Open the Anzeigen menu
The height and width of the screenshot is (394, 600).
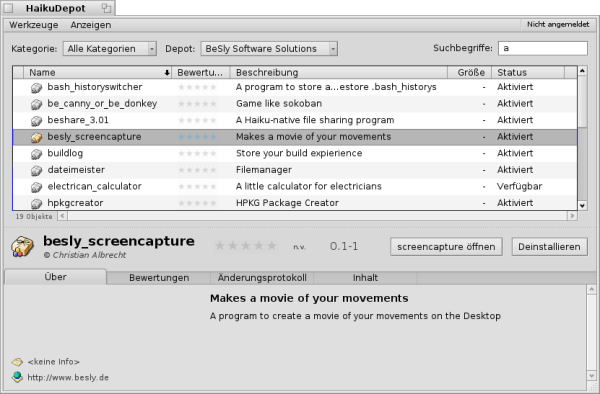coord(91,25)
